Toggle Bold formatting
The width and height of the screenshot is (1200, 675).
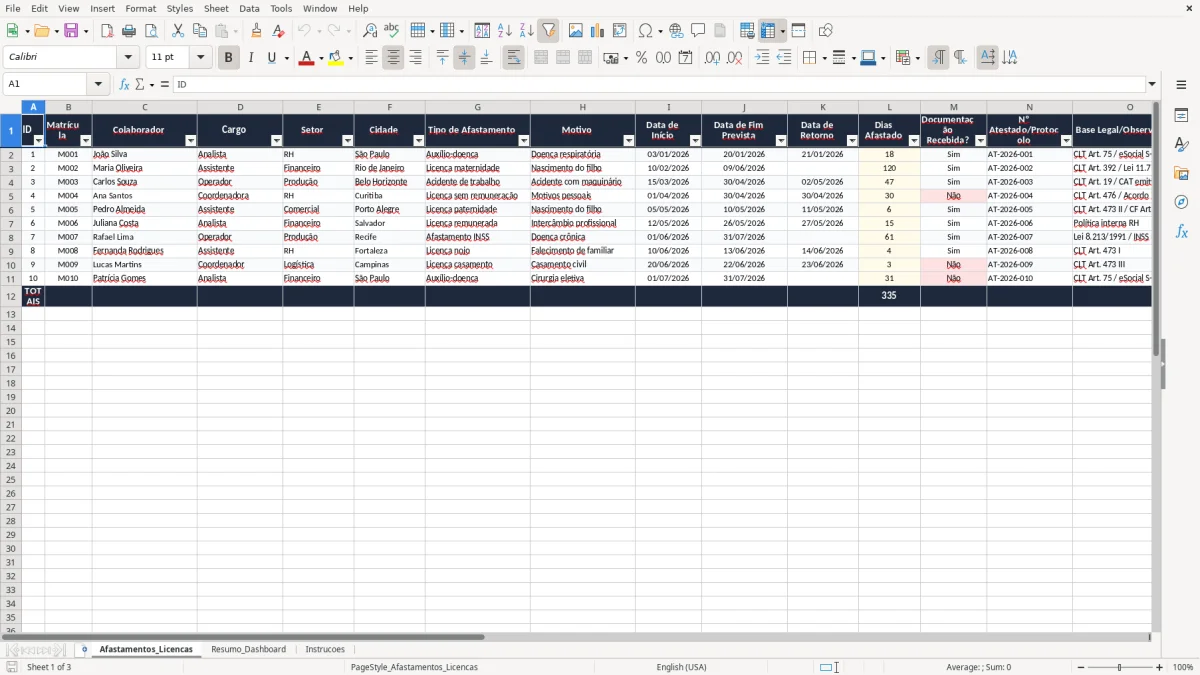(228, 58)
